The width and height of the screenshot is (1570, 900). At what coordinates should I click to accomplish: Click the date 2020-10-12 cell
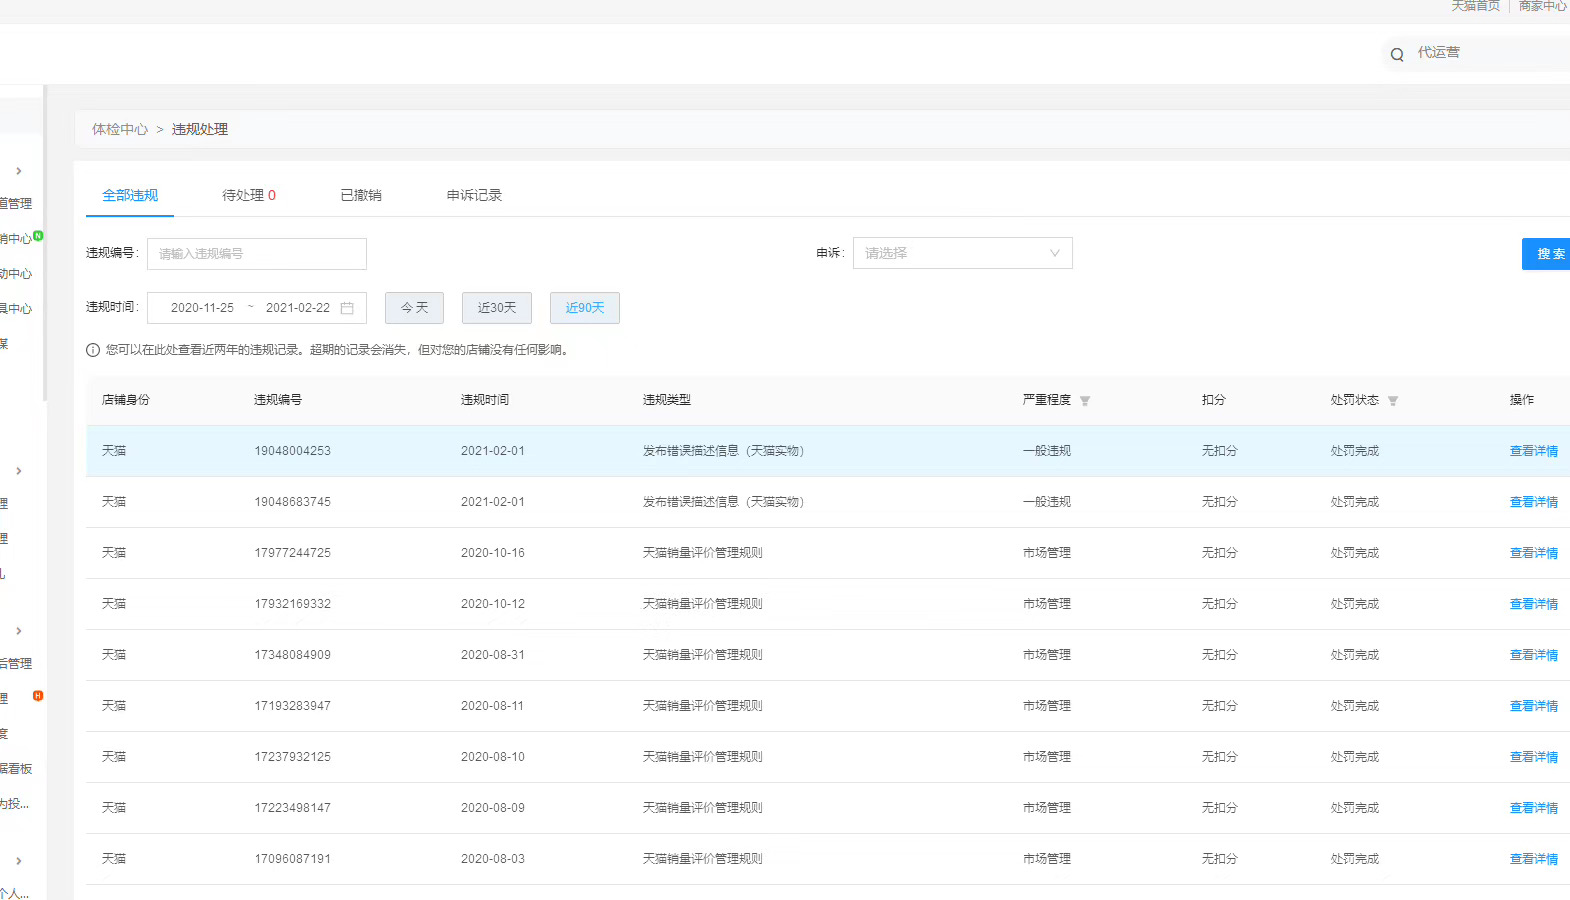click(x=493, y=604)
